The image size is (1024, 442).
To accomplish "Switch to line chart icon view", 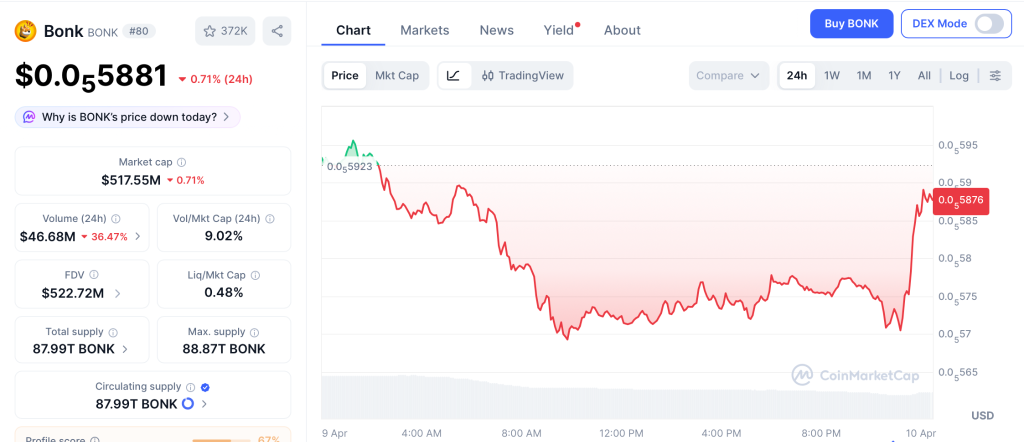I will pyautogui.click(x=453, y=75).
